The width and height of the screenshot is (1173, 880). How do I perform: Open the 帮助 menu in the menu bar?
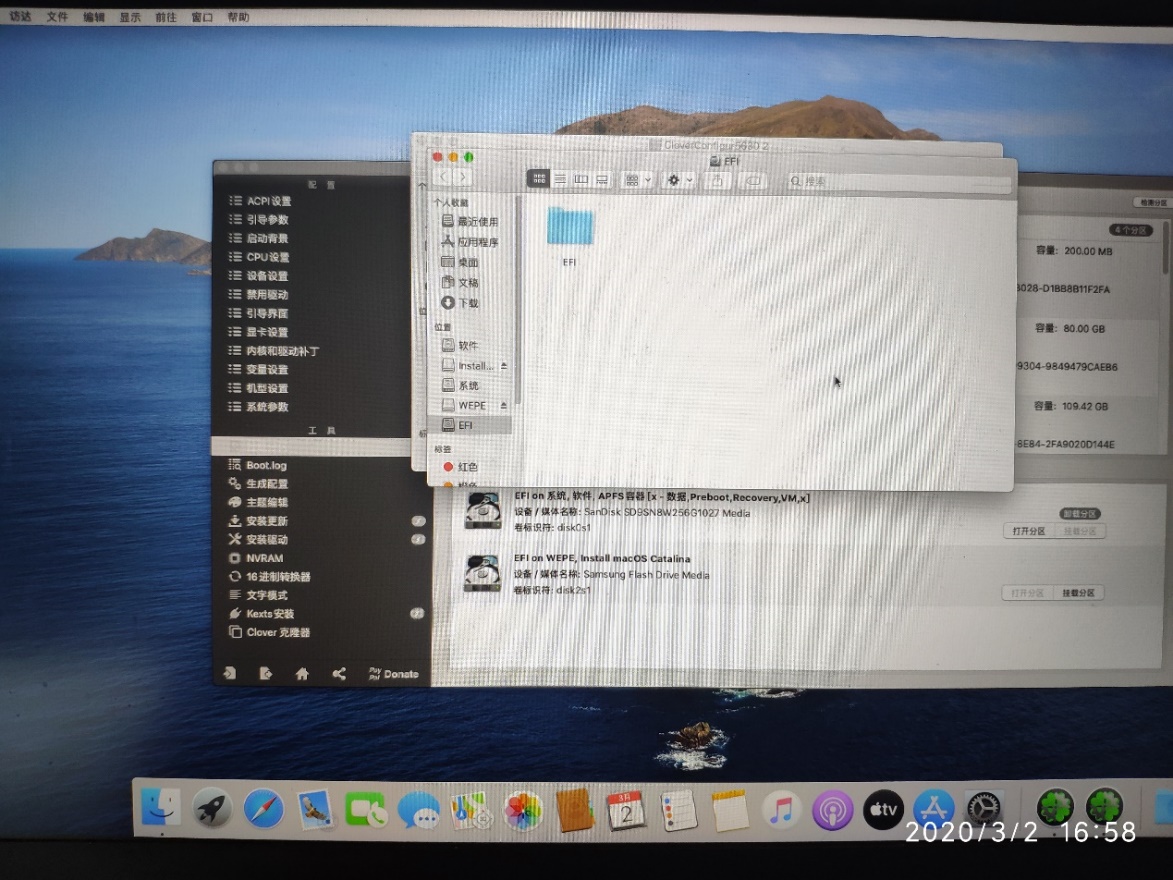238,16
